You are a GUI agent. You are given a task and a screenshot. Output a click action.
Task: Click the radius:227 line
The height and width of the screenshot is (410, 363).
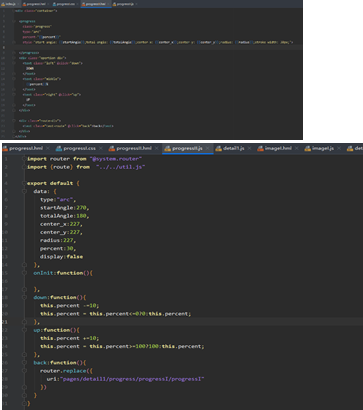[x=58, y=240]
